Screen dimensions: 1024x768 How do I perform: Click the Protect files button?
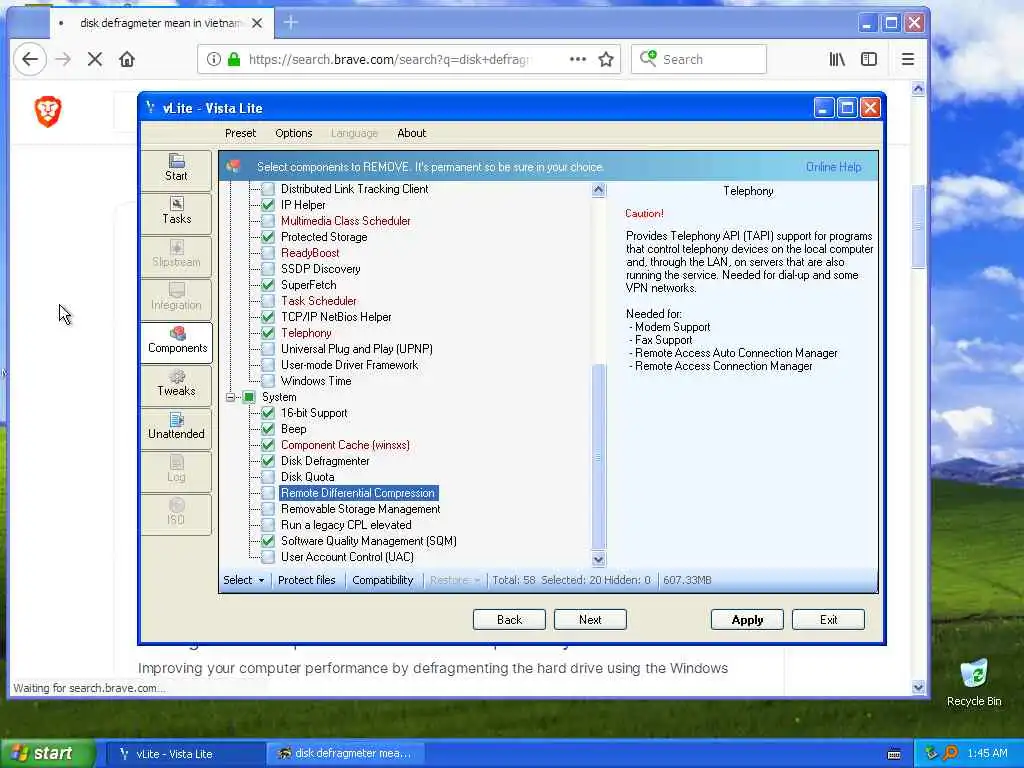coord(307,580)
